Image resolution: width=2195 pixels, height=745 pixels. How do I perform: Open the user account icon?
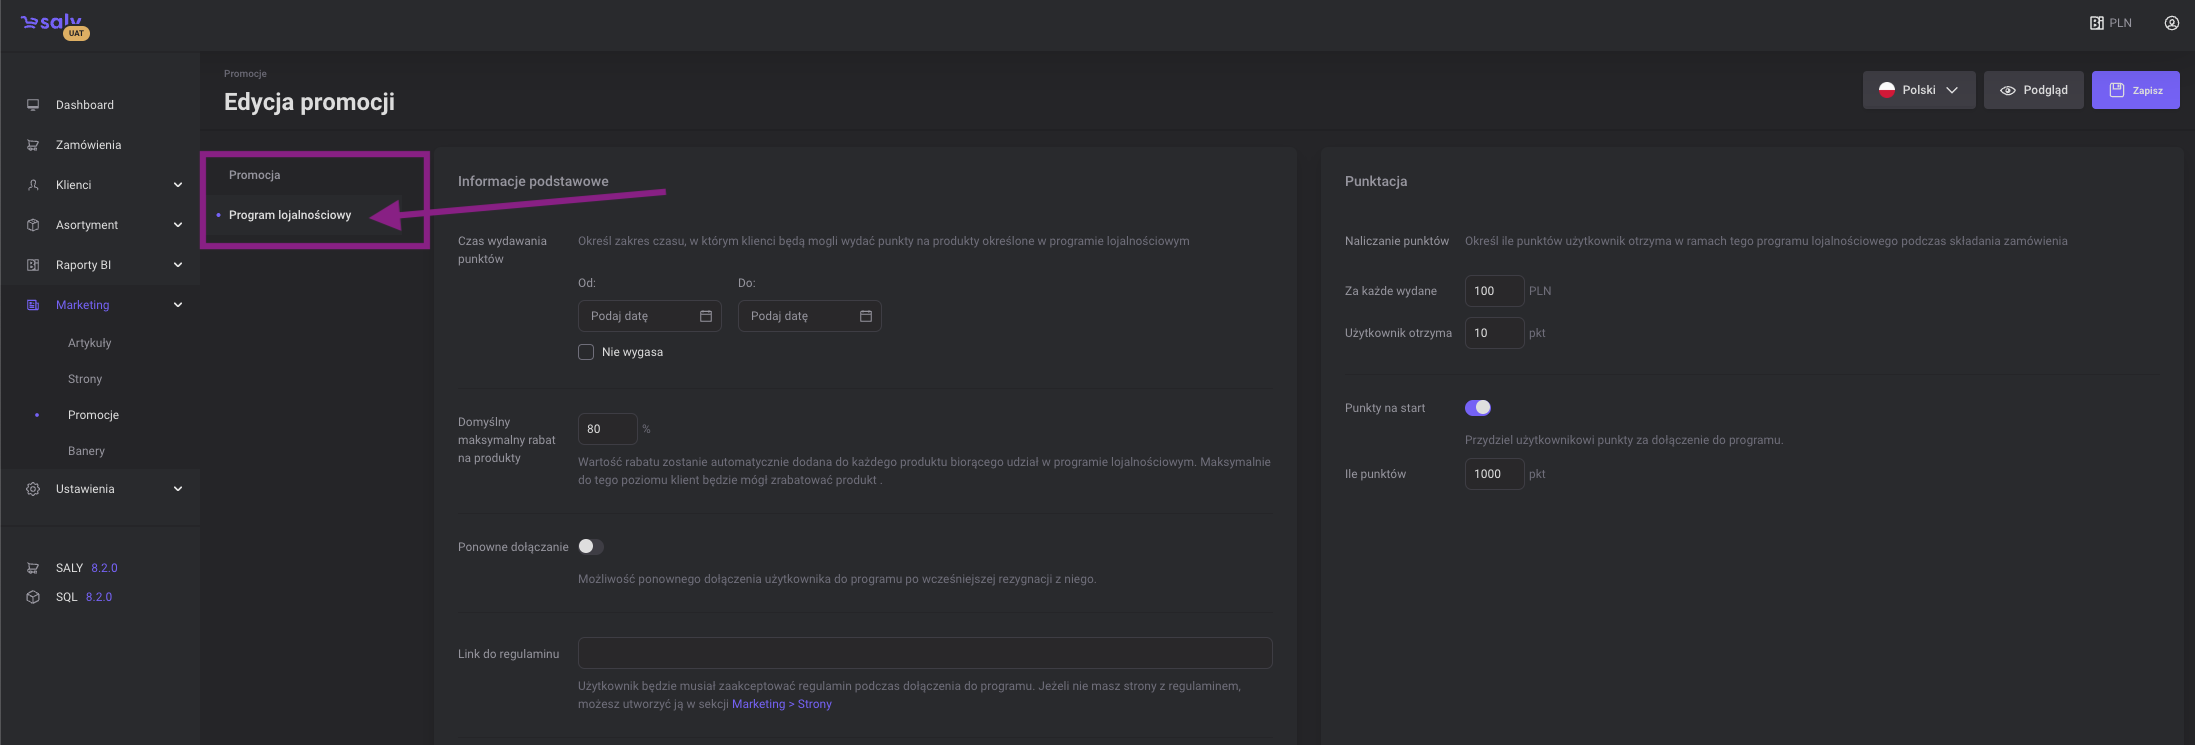click(2171, 23)
